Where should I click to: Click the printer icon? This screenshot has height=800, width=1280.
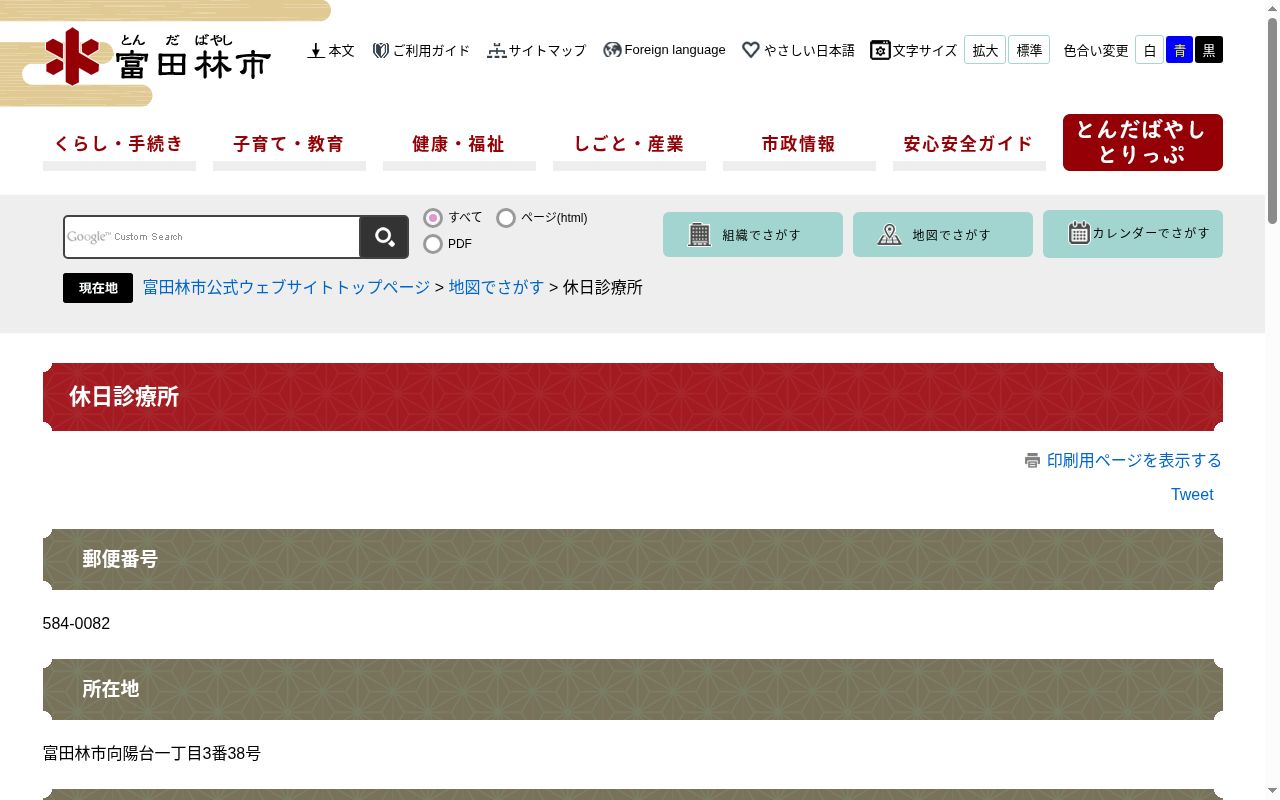1032,460
